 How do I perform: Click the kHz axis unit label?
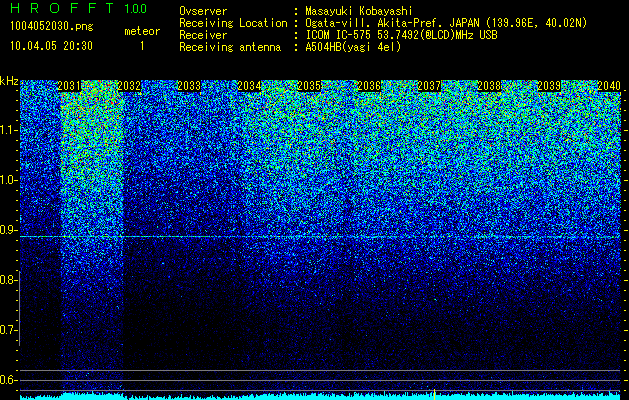coord(9,81)
